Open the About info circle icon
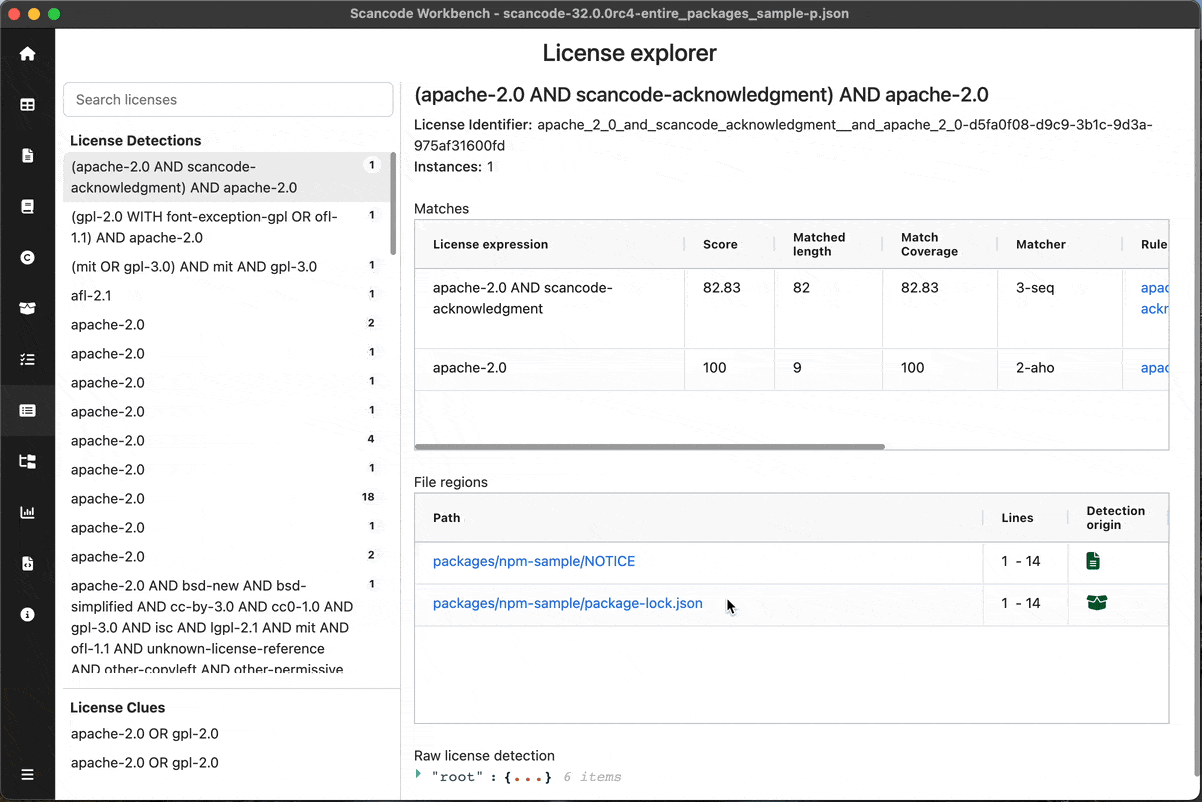 (x=27, y=614)
